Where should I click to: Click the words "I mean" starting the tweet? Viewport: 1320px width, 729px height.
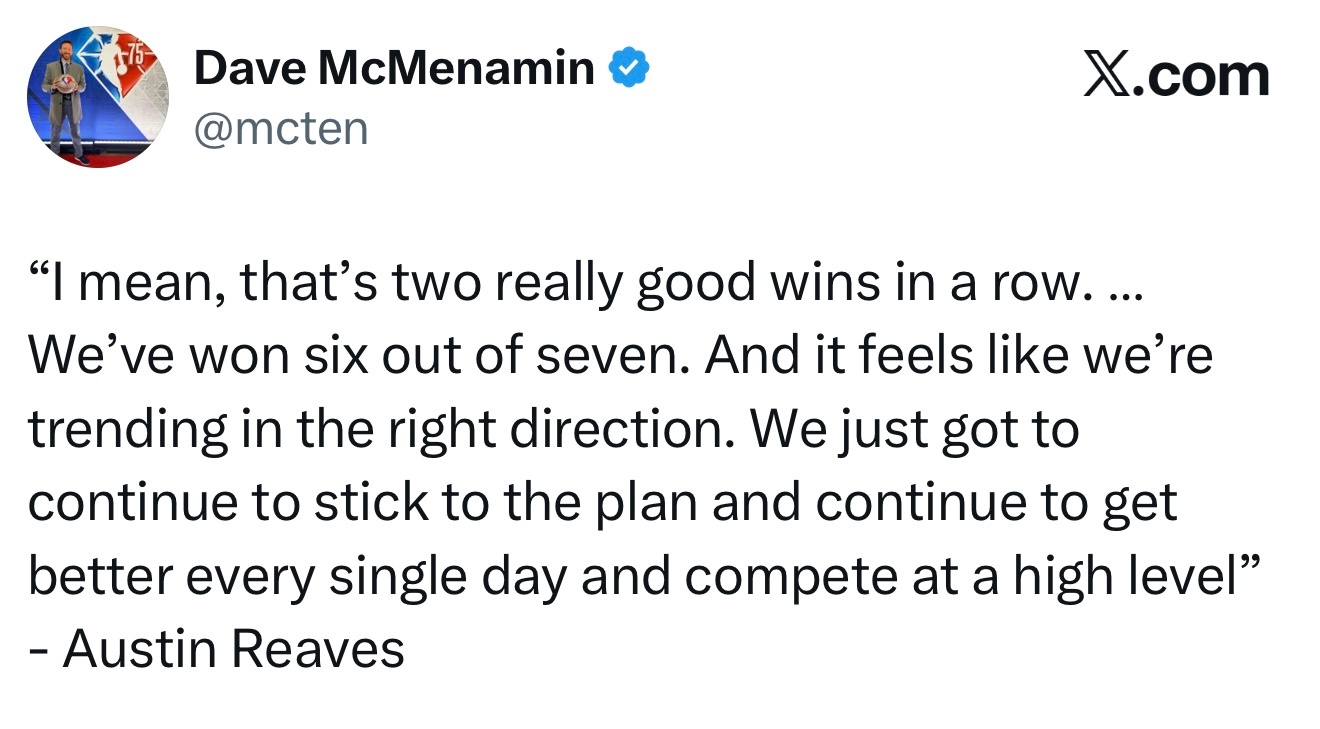click(132, 284)
